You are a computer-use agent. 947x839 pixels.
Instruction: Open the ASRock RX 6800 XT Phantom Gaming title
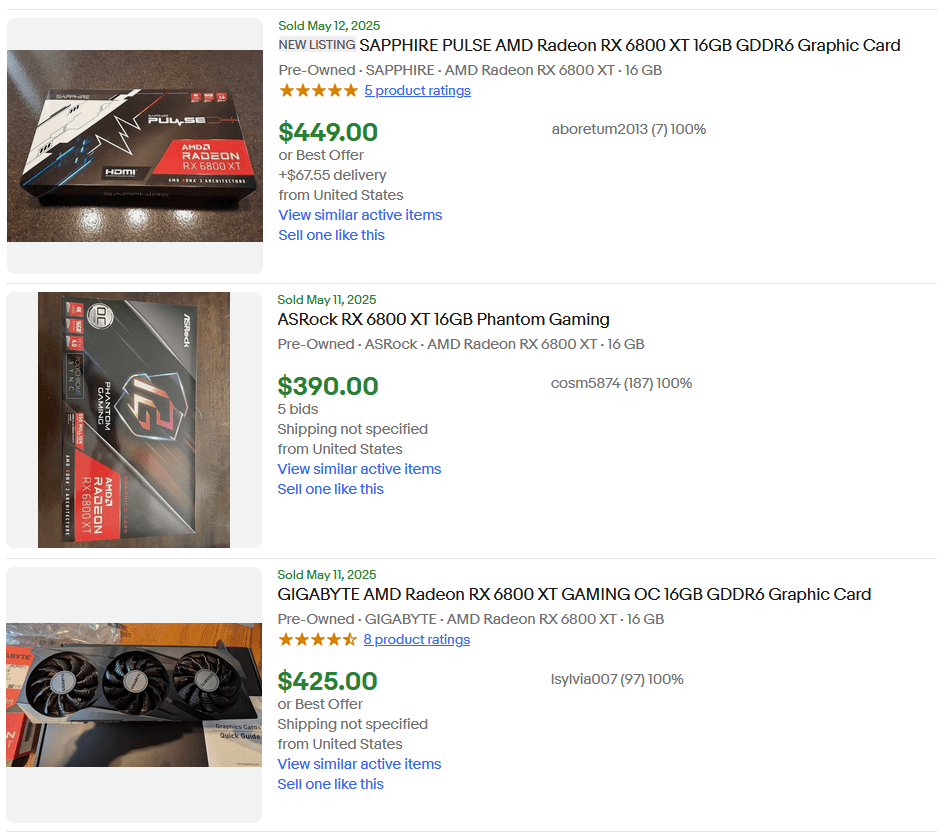[x=443, y=320]
